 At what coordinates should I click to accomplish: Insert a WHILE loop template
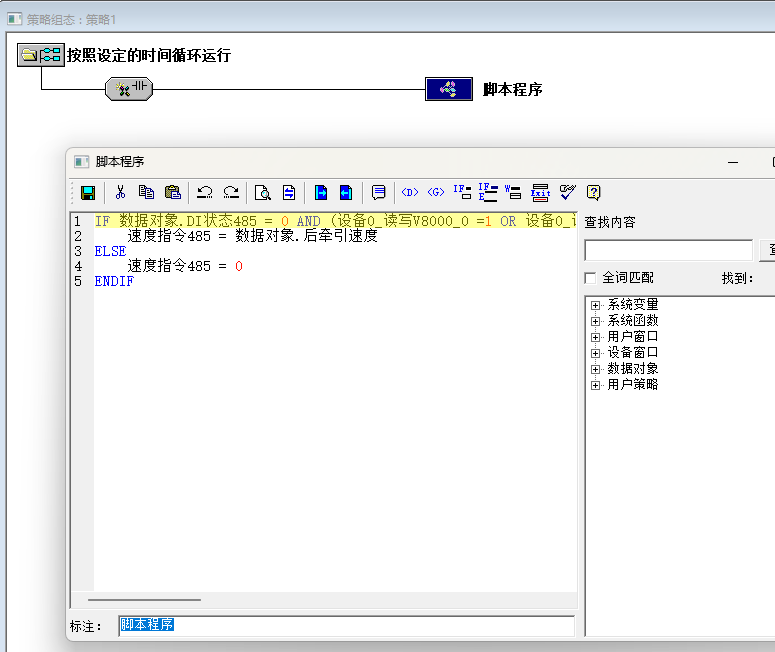click(513, 192)
